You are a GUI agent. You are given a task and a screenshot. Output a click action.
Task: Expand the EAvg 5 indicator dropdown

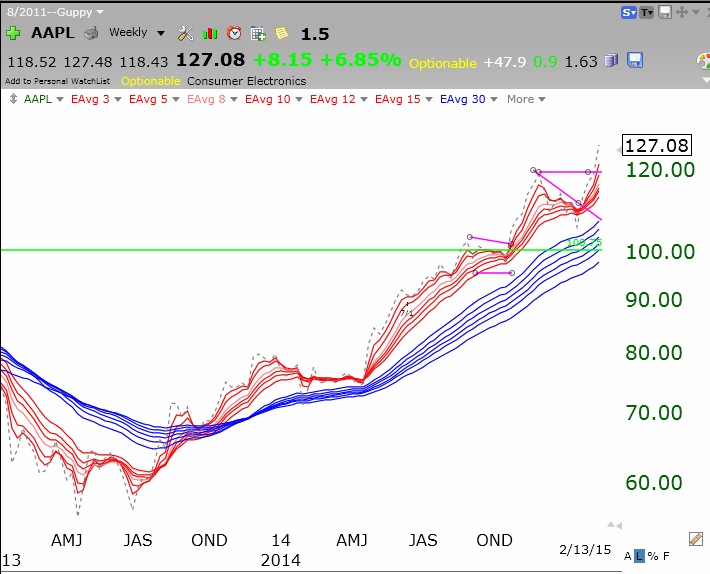176,99
